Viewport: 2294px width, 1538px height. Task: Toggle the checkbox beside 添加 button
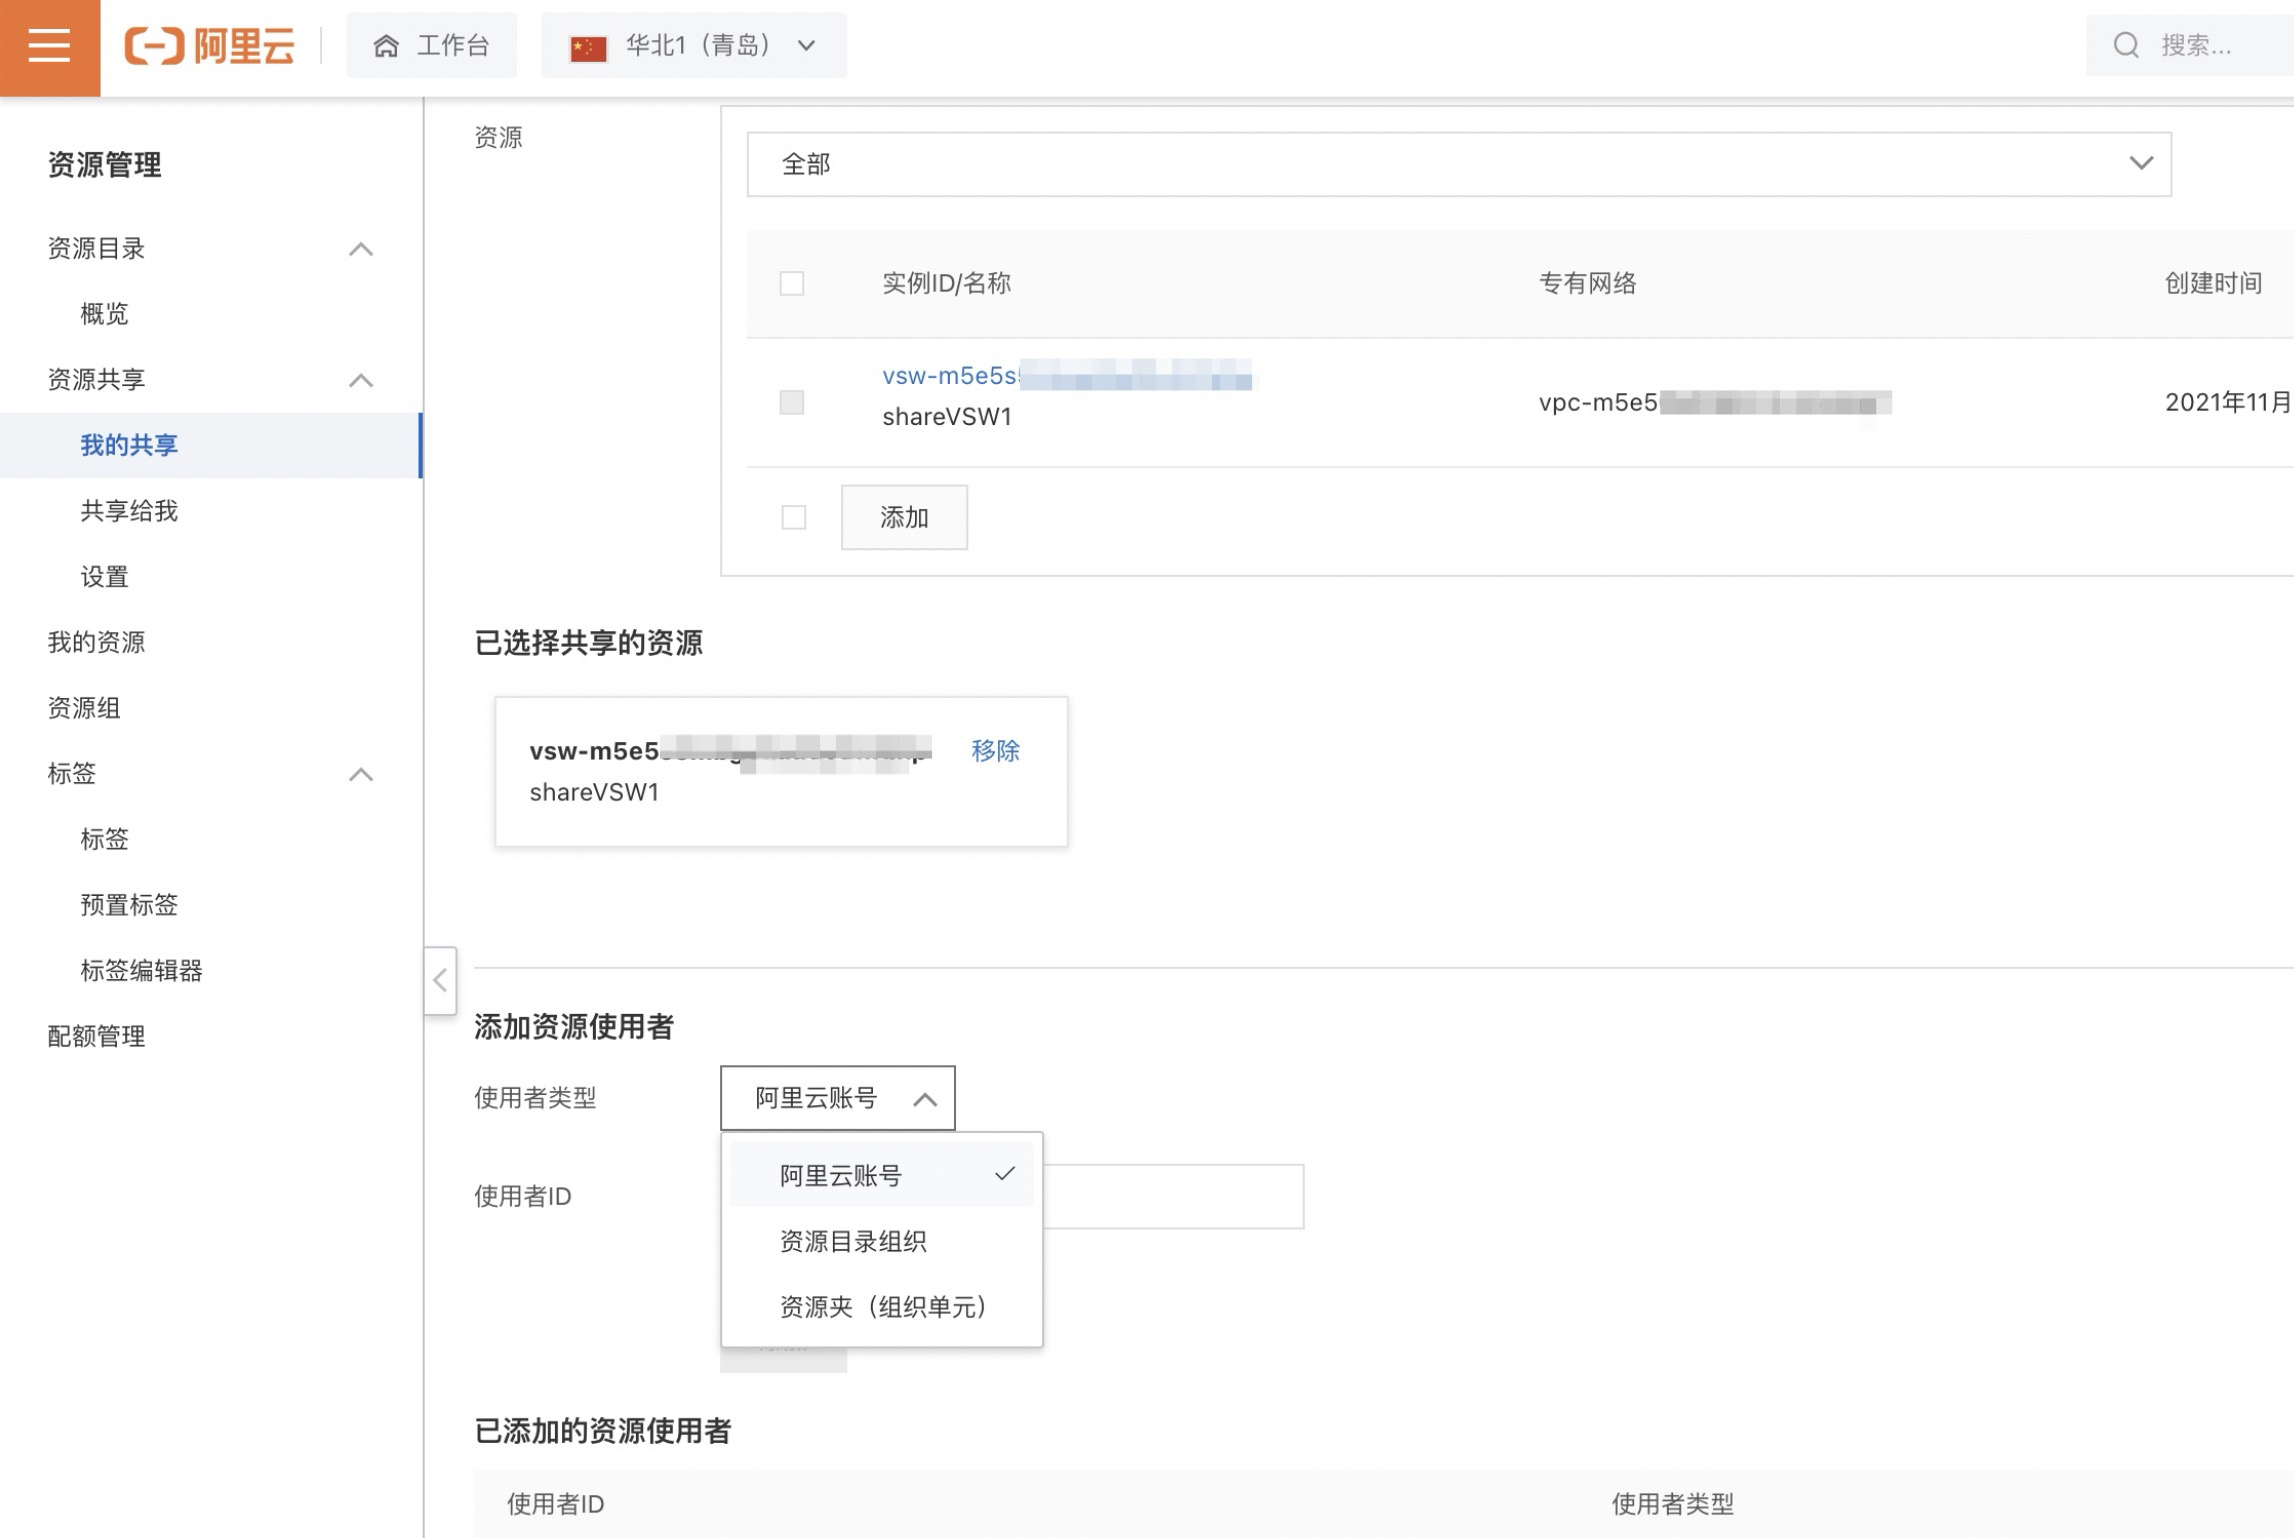tap(794, 517)
